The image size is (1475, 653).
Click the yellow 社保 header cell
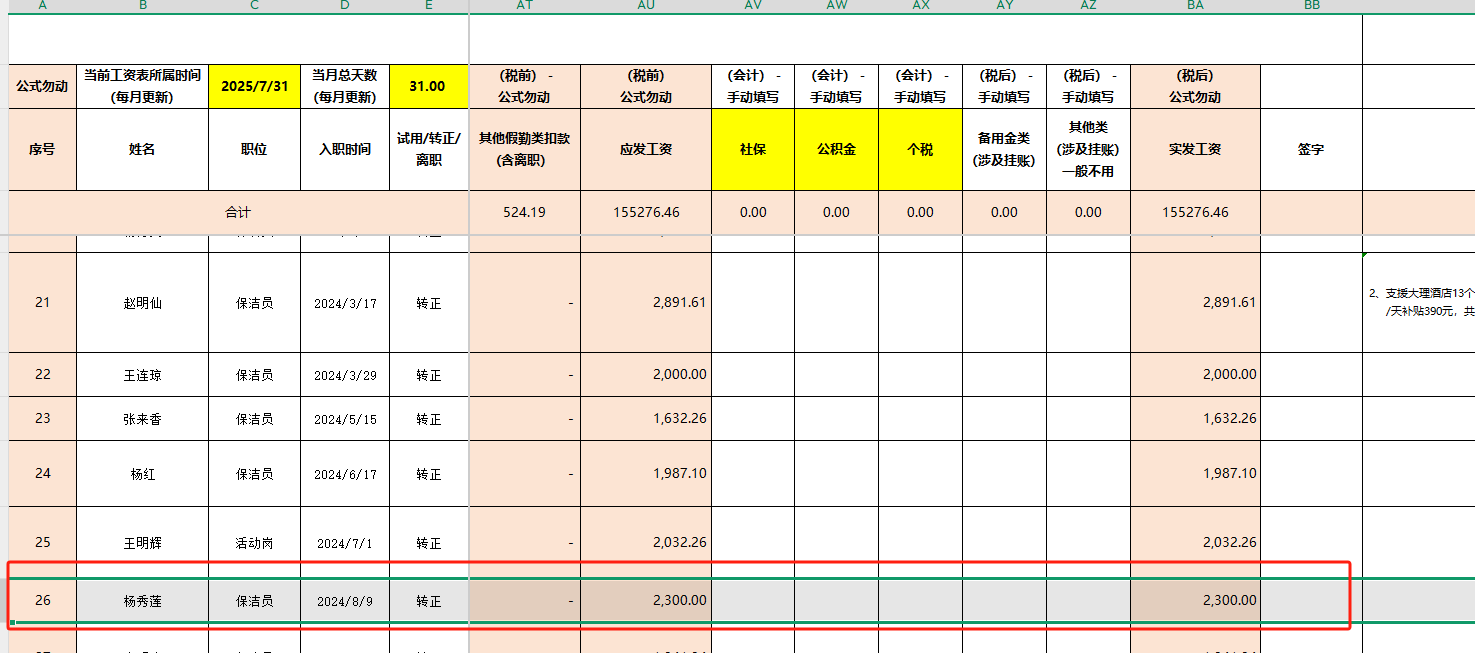(753, 149)
